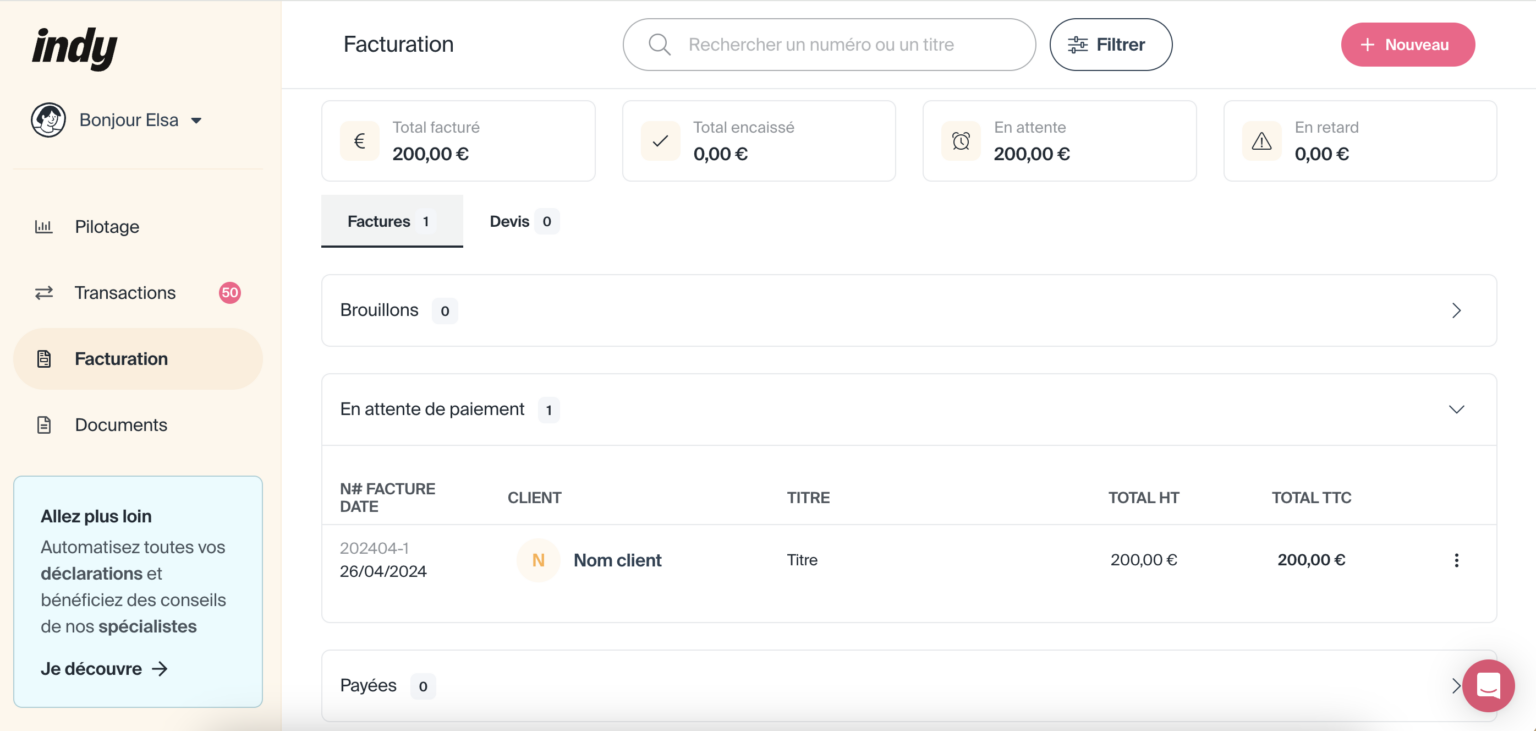Open the Filtrer options
This screenshot has width=1536, height=731.
coord(1110,44)
